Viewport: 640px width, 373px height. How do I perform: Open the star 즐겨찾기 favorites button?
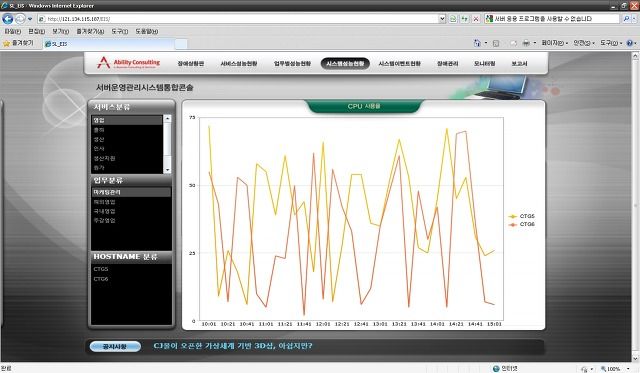[18, 43]
